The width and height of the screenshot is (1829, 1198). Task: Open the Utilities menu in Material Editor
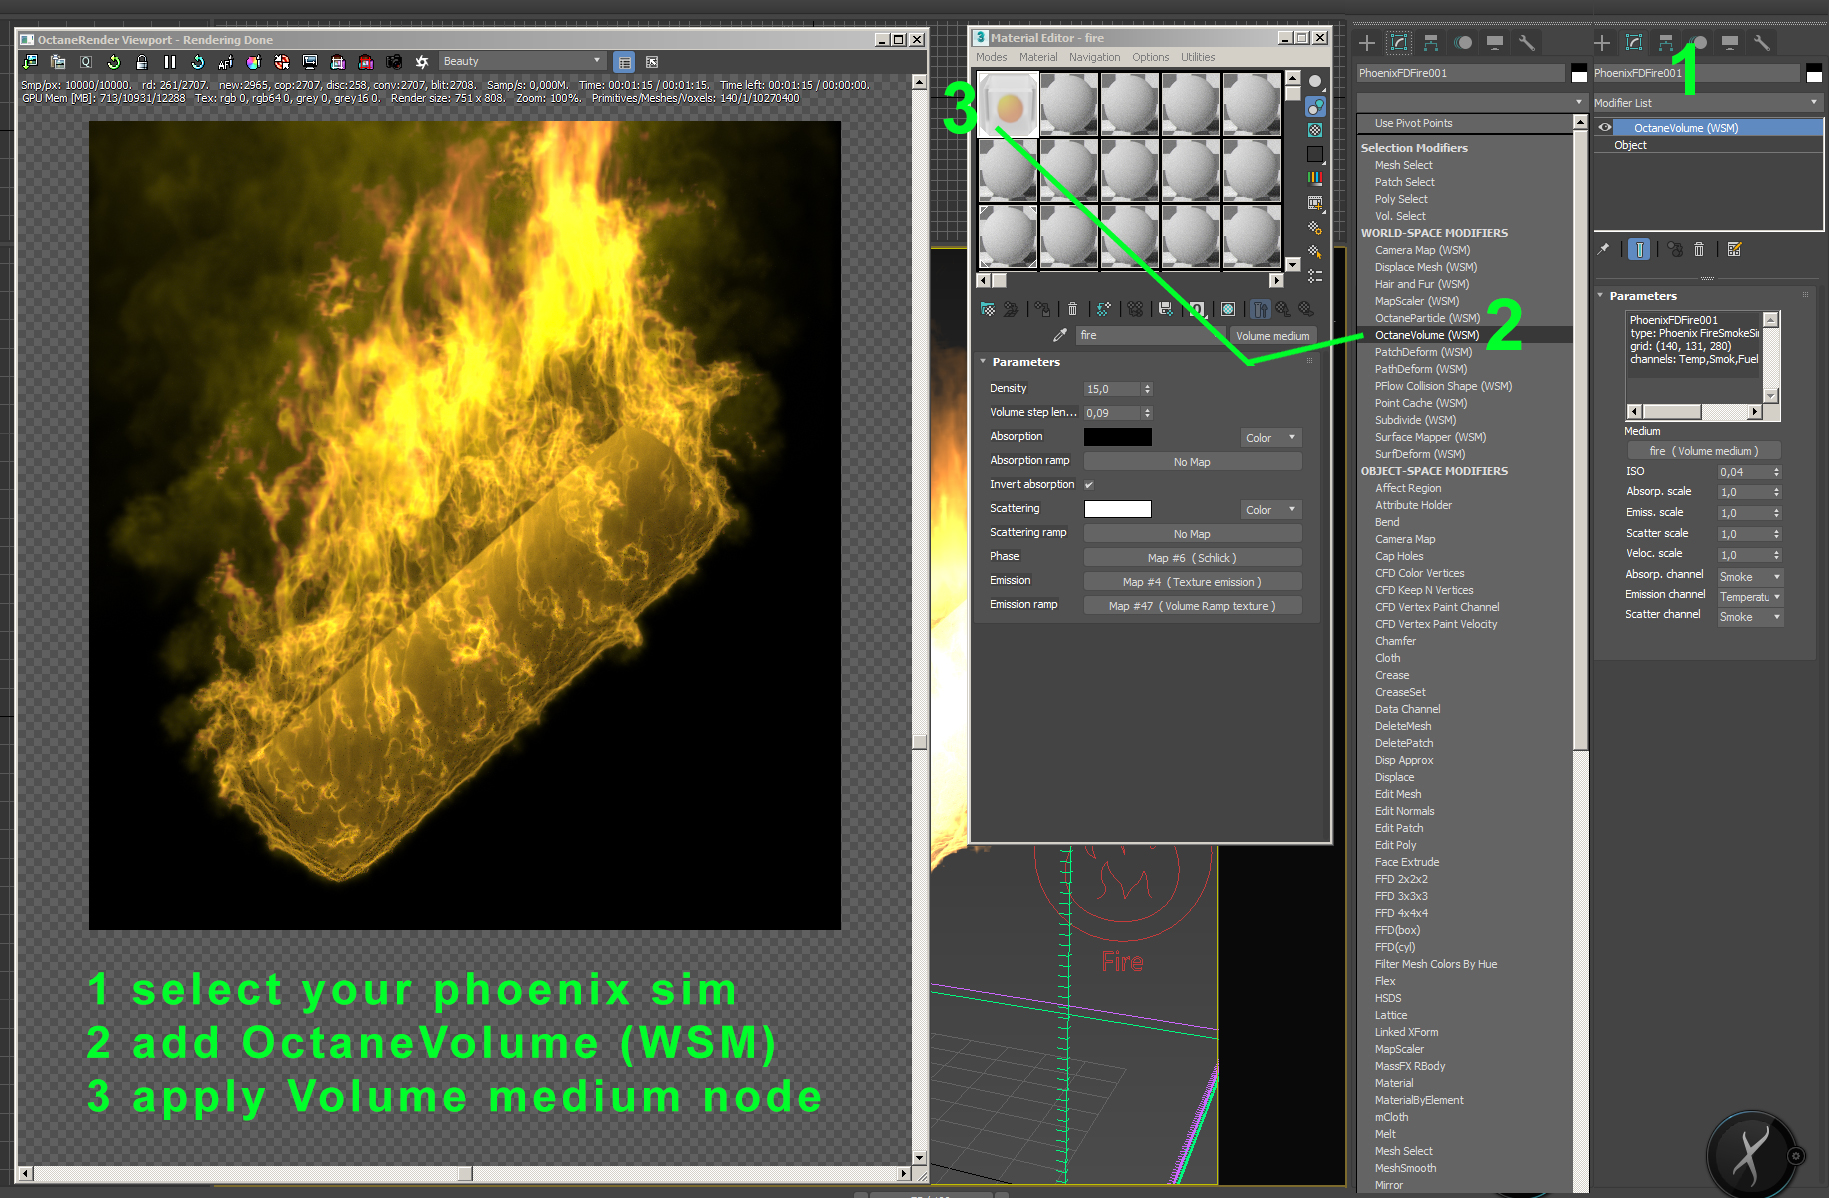tap(1198, 57)
